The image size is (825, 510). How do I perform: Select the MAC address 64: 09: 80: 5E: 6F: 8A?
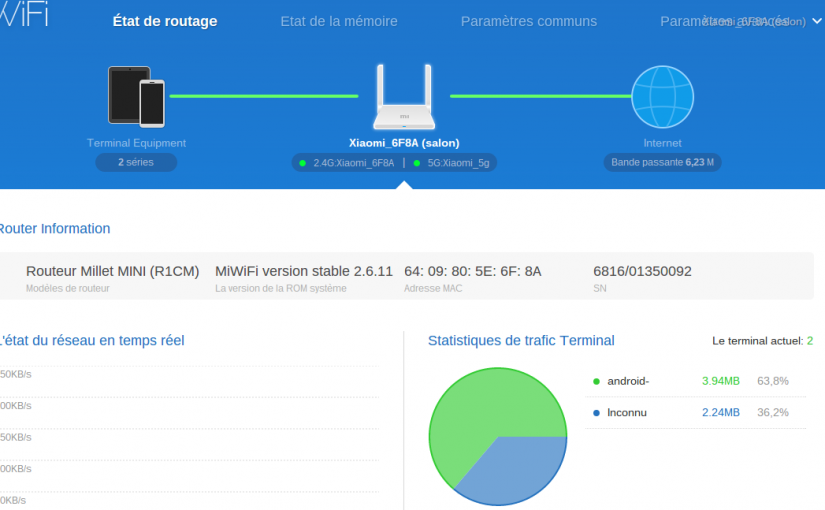[472, 271]
